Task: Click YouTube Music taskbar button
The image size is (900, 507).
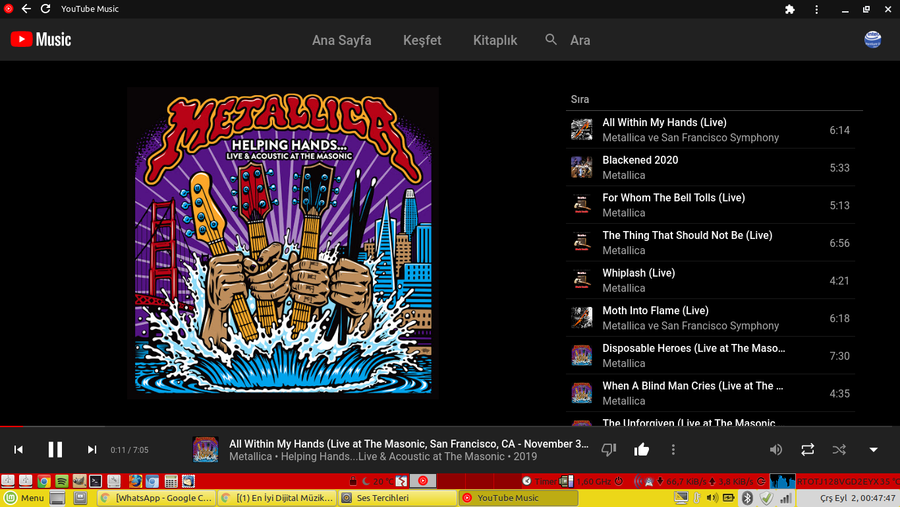Action: tap(518, 498)
